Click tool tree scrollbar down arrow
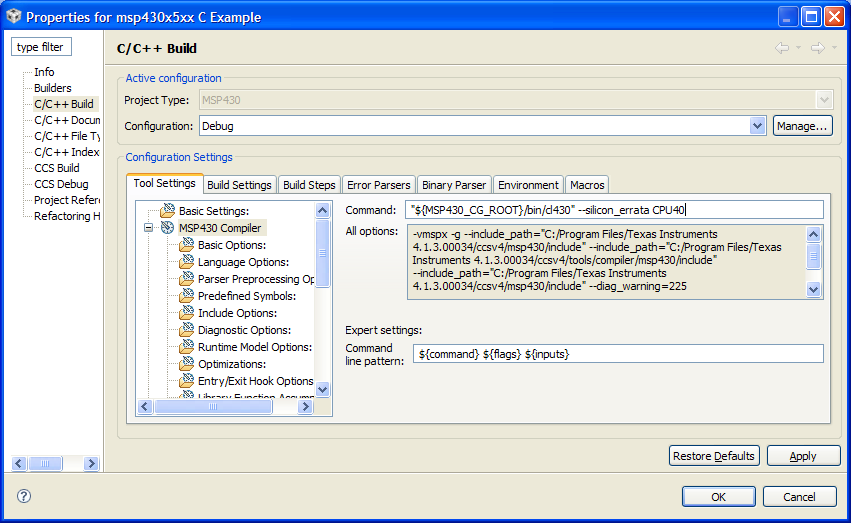This screenshot has width=851, height=523. point(322,389)
